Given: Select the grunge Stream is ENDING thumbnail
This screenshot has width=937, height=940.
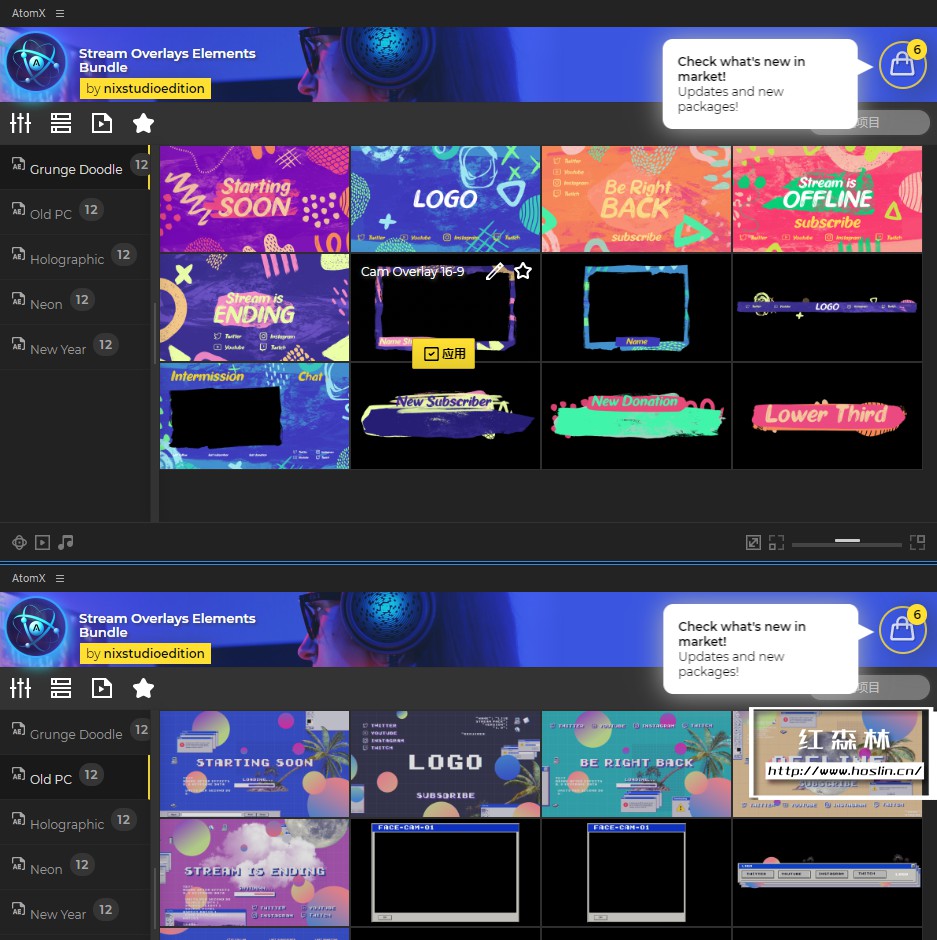Looking at the screenshot, I should 254,308.
